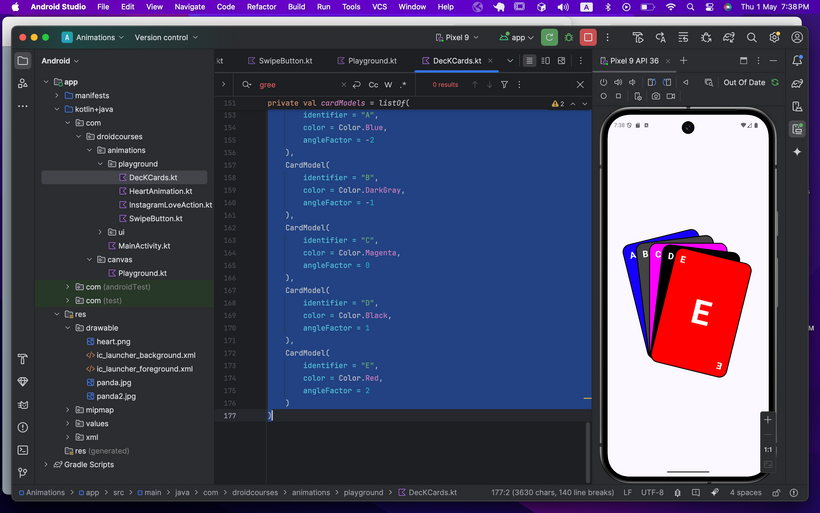Toggle Match Case (Cc) in search bar
The width and height of the screenshot is (820, 513).
(373, 85)
